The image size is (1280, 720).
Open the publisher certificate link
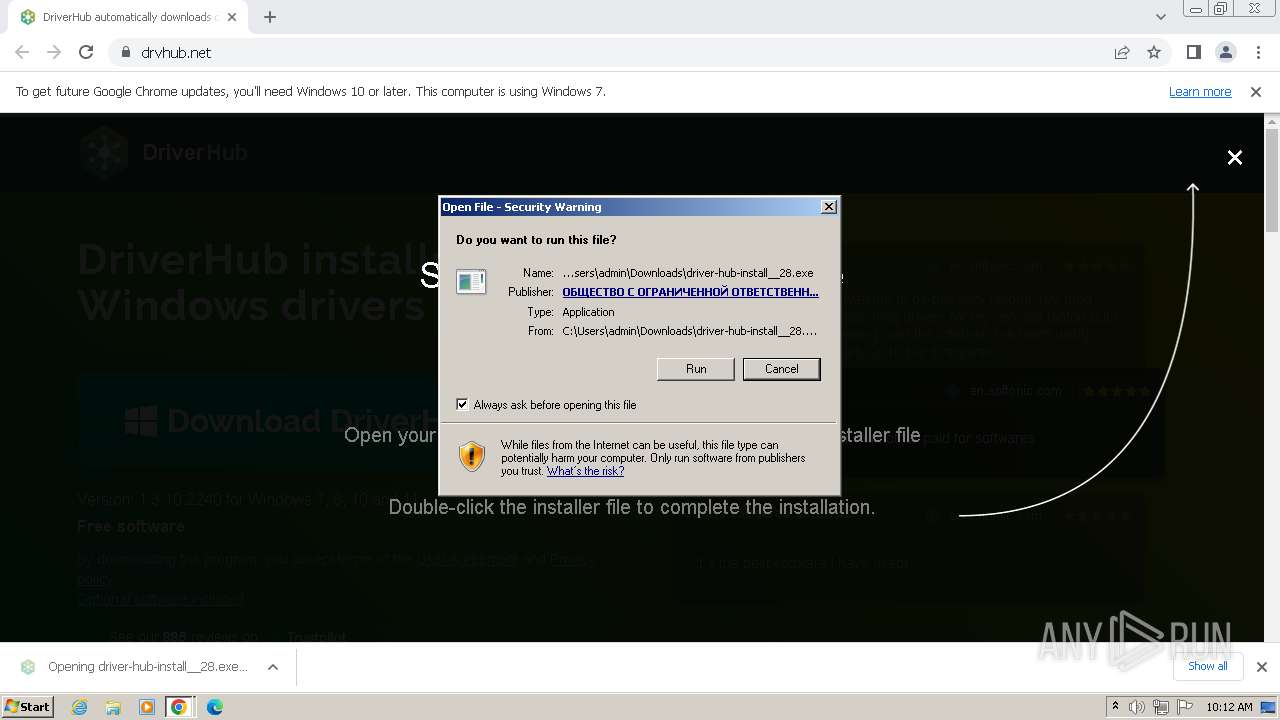[x=690, y=292]
